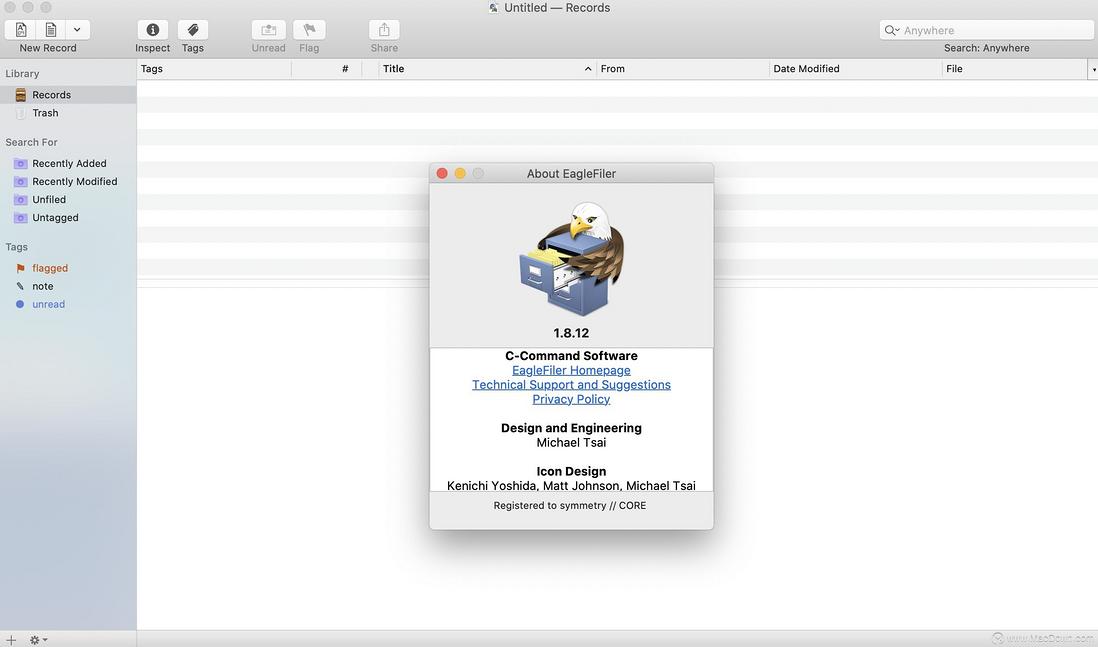This screenshot has width=1098, height=647.
Task: Open the Recently Added smart folder
Action: pyautogui.click(x=68, y=163)
